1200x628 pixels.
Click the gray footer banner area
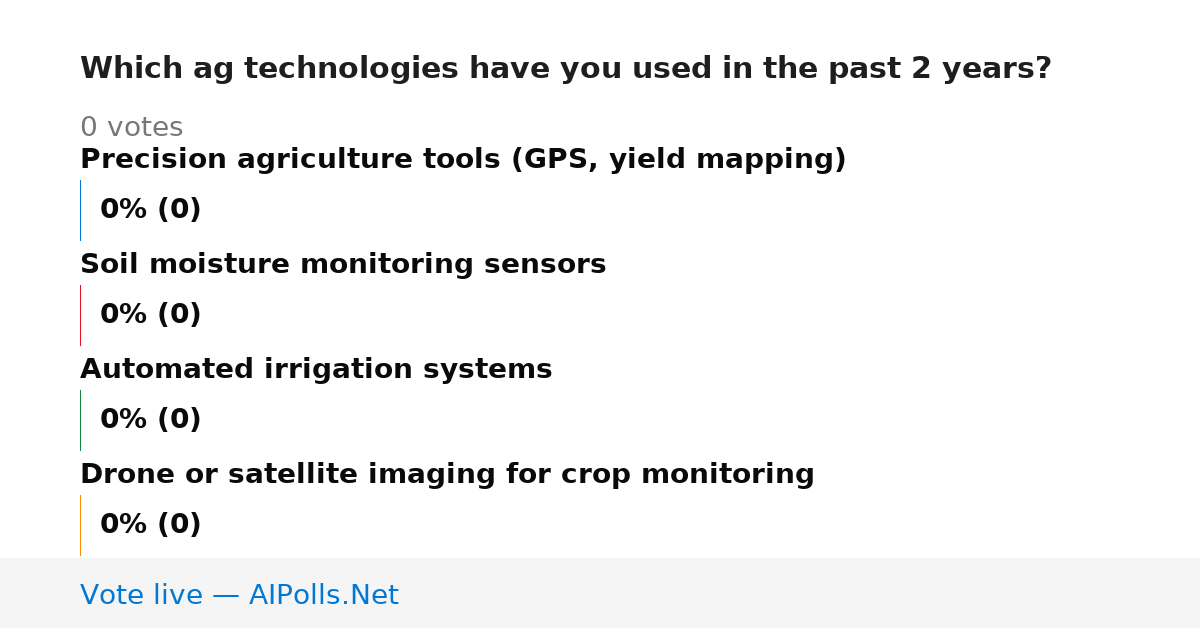point(600,593)
